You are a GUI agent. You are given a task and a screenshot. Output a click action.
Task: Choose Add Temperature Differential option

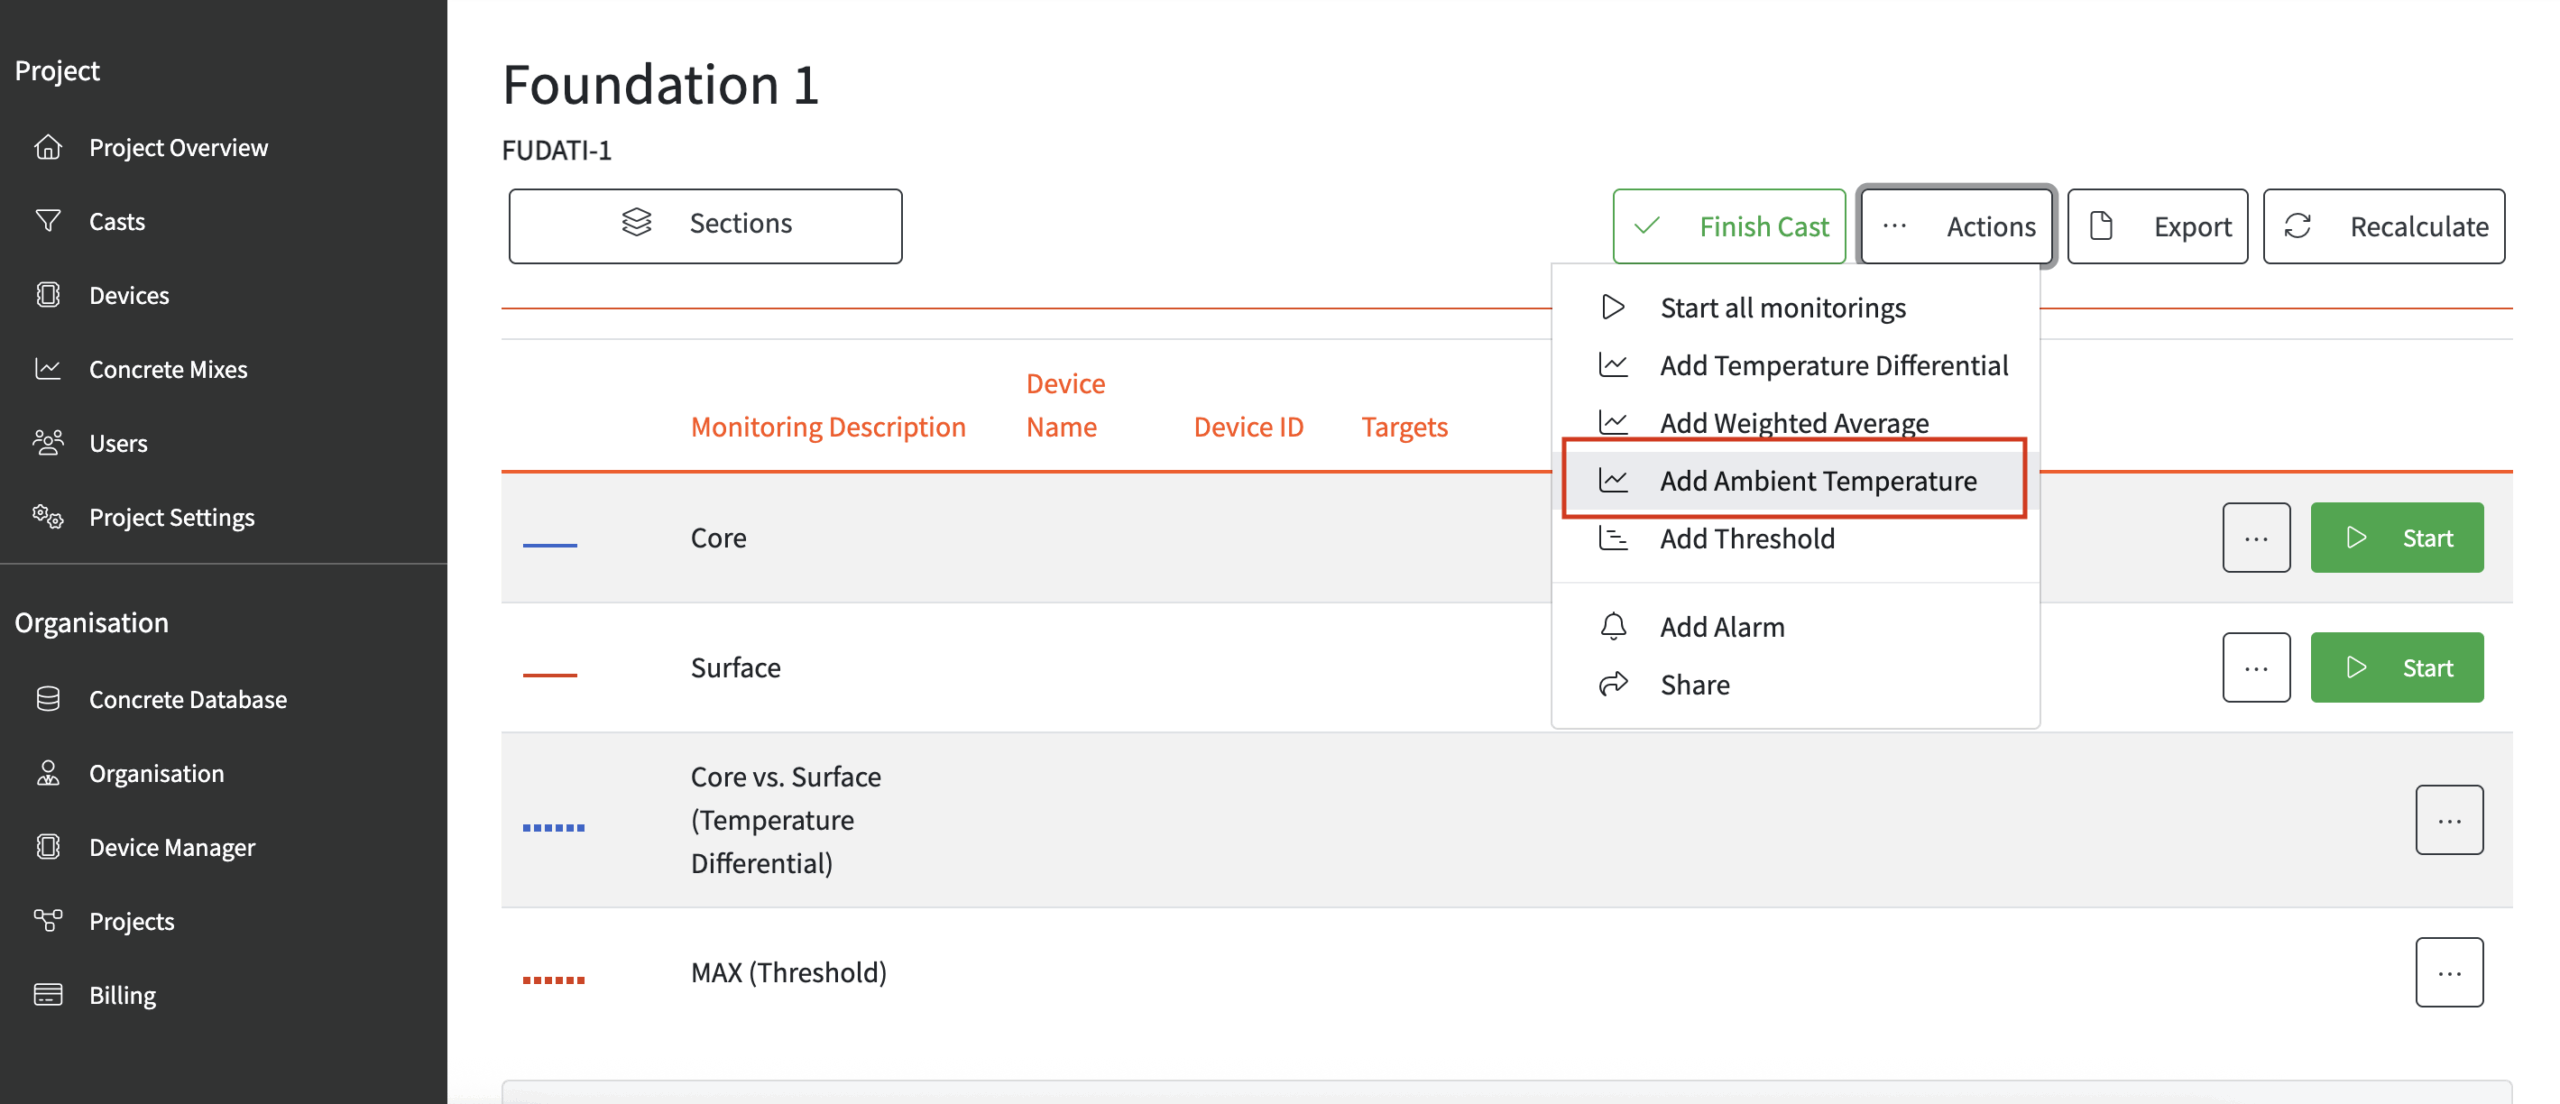(x=1832, y=365)
